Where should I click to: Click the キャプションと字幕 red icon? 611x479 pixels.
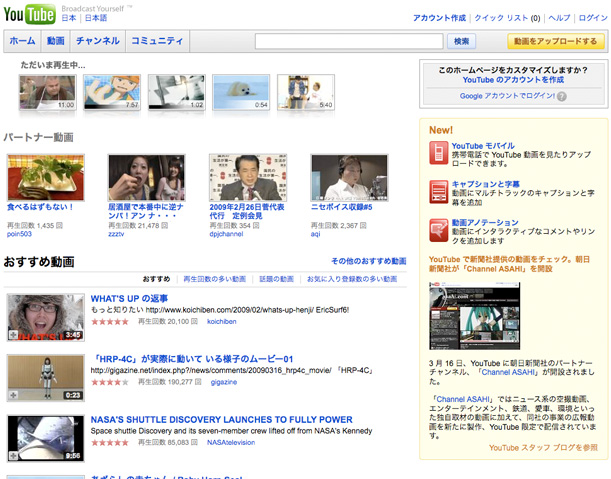point(439,192)
